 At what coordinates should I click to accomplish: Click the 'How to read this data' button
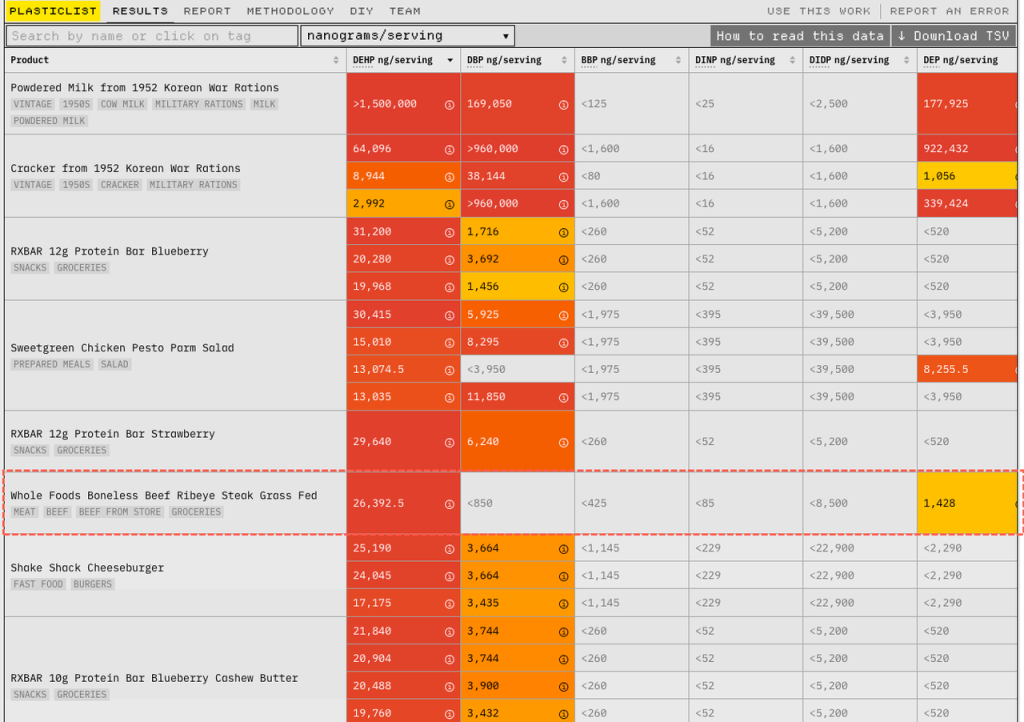click(x=801, y=36)
